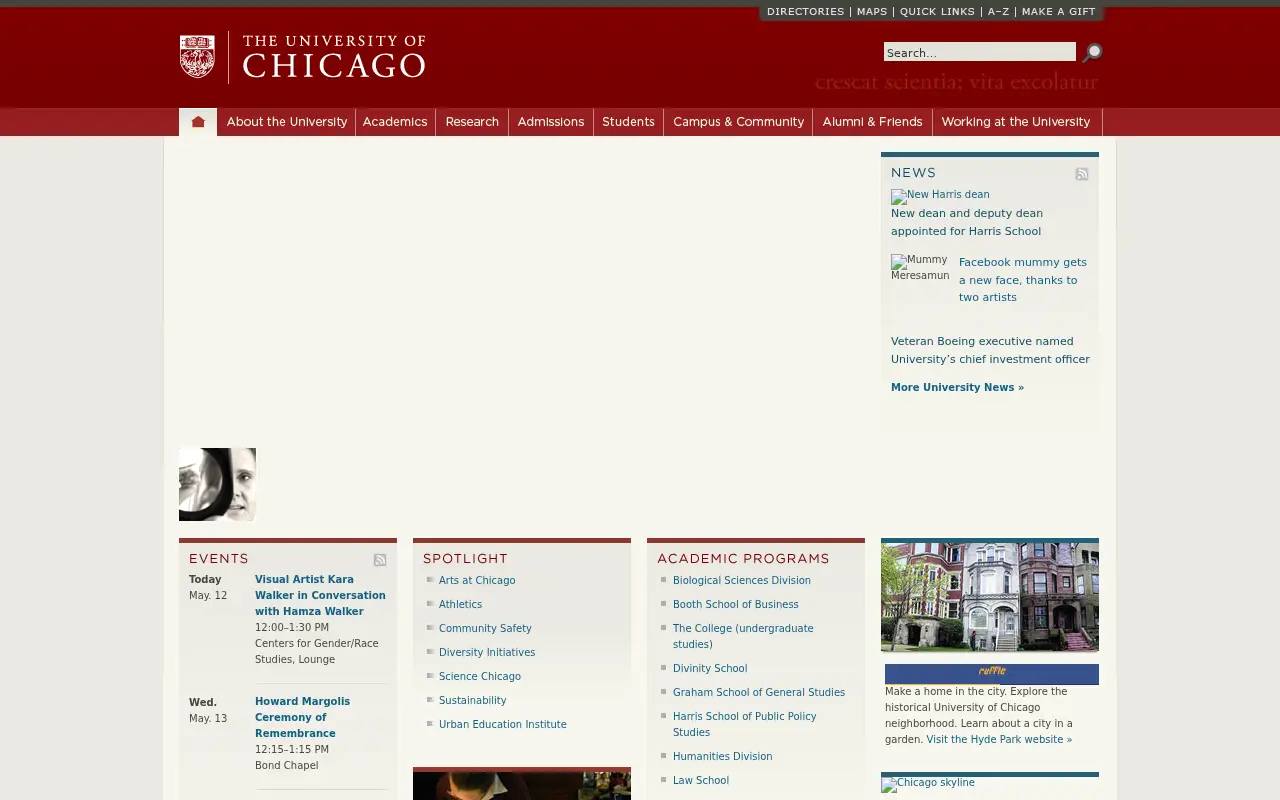The width and height of the screenshot is (1280, 800).
Task: Open Divinity School link
Action: coord(710,668)
